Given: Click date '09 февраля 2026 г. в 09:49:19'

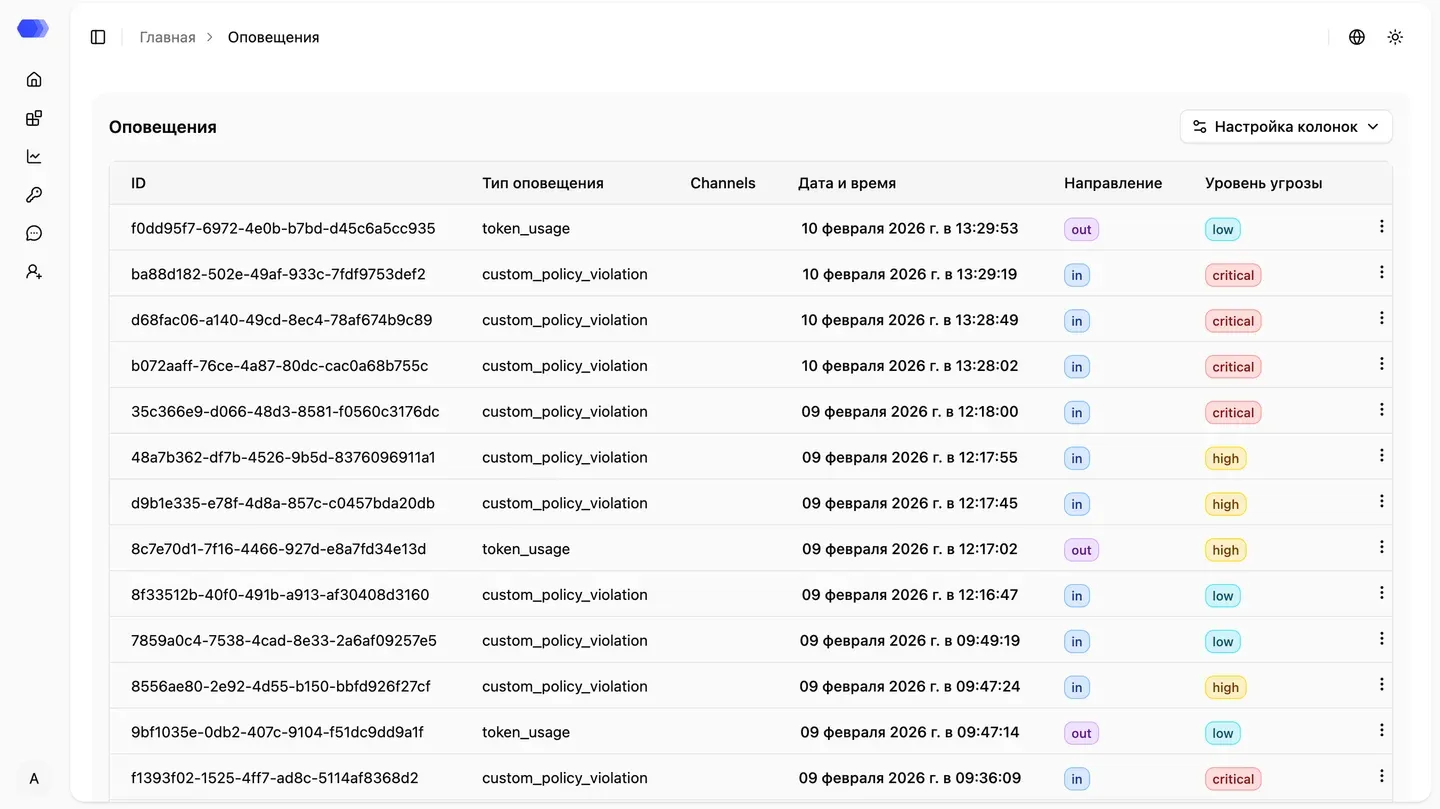Looking at the screenshot, I should pyautogui.click(x=910, y=641).
